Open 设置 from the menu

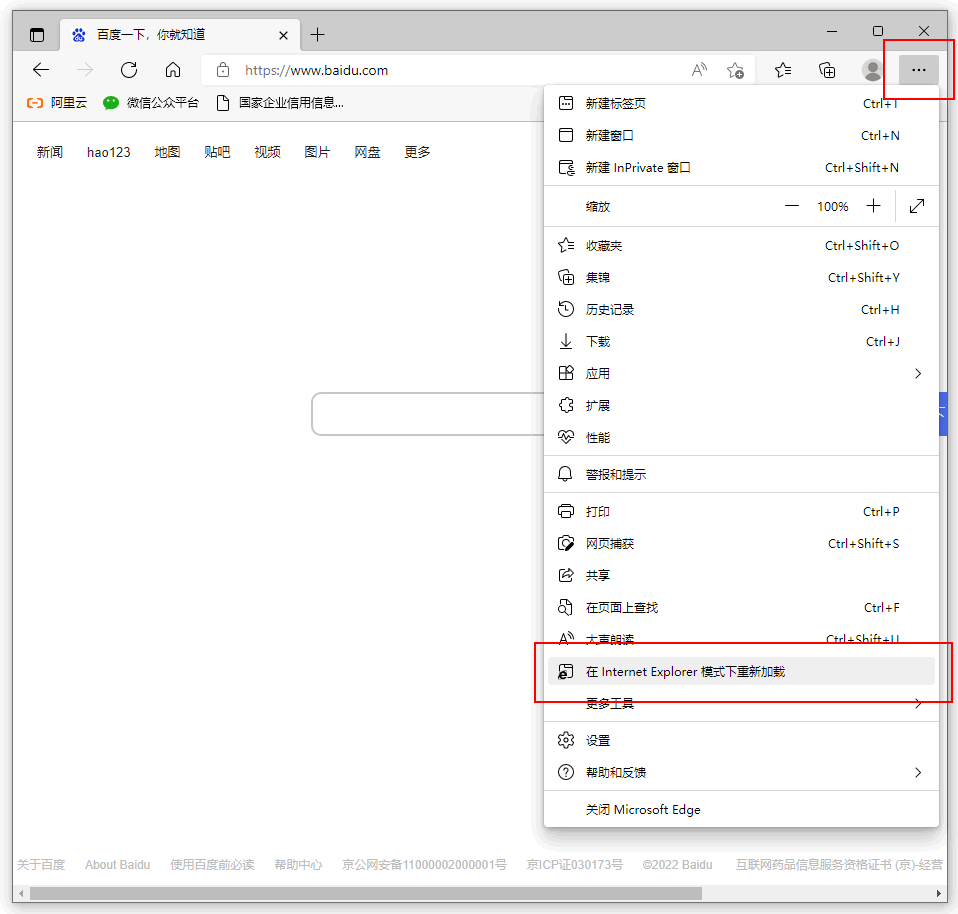coord(741,740)
